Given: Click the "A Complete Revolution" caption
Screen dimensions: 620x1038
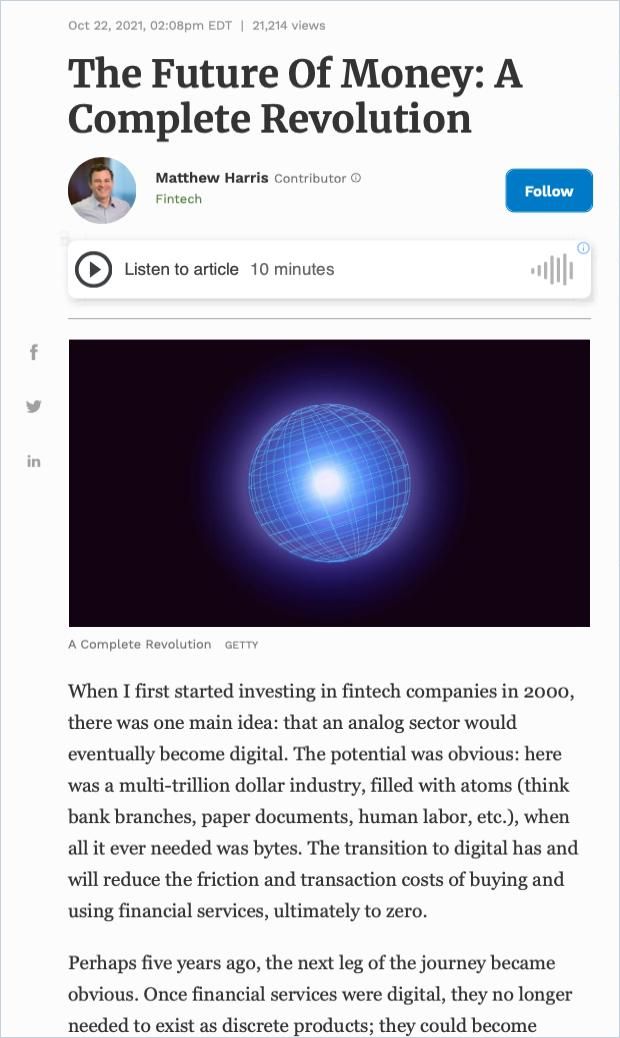Looking at the screenshot, I should pos(140,644).
